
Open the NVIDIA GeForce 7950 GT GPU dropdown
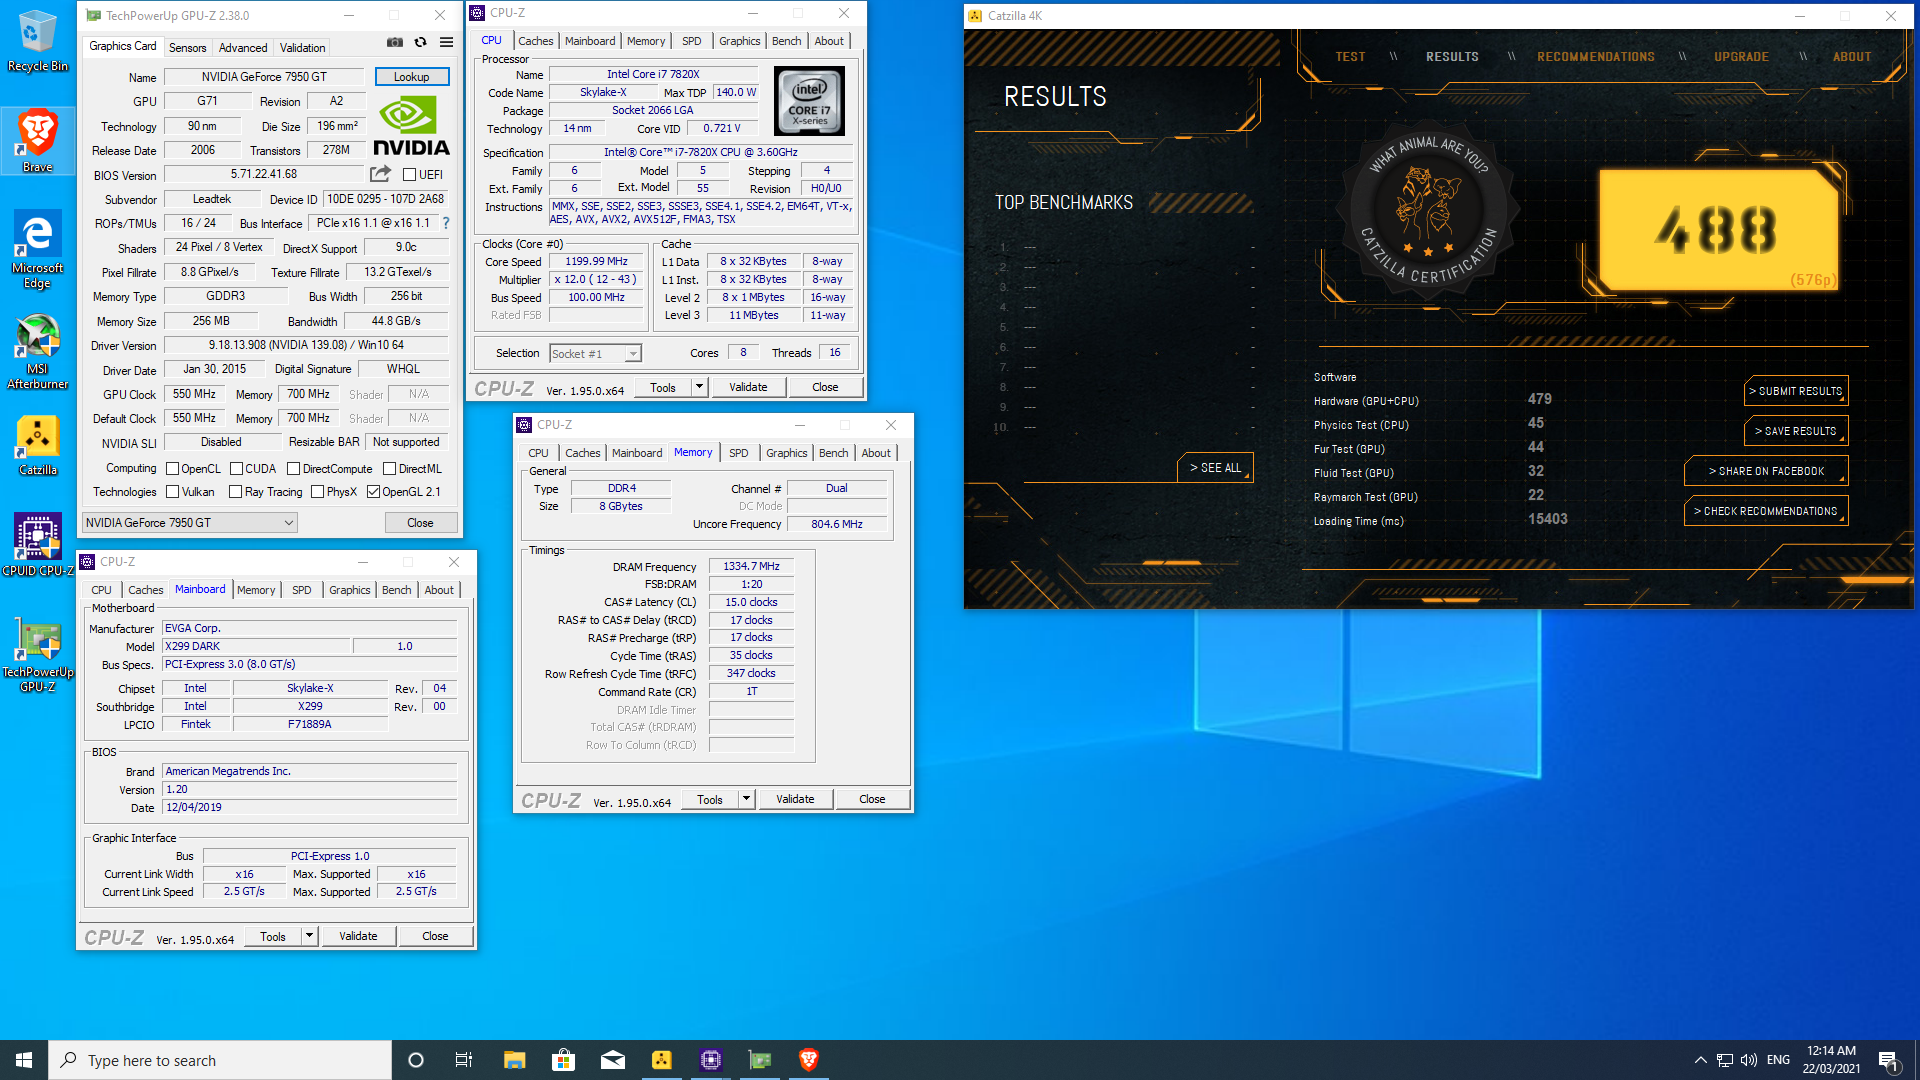189,523
